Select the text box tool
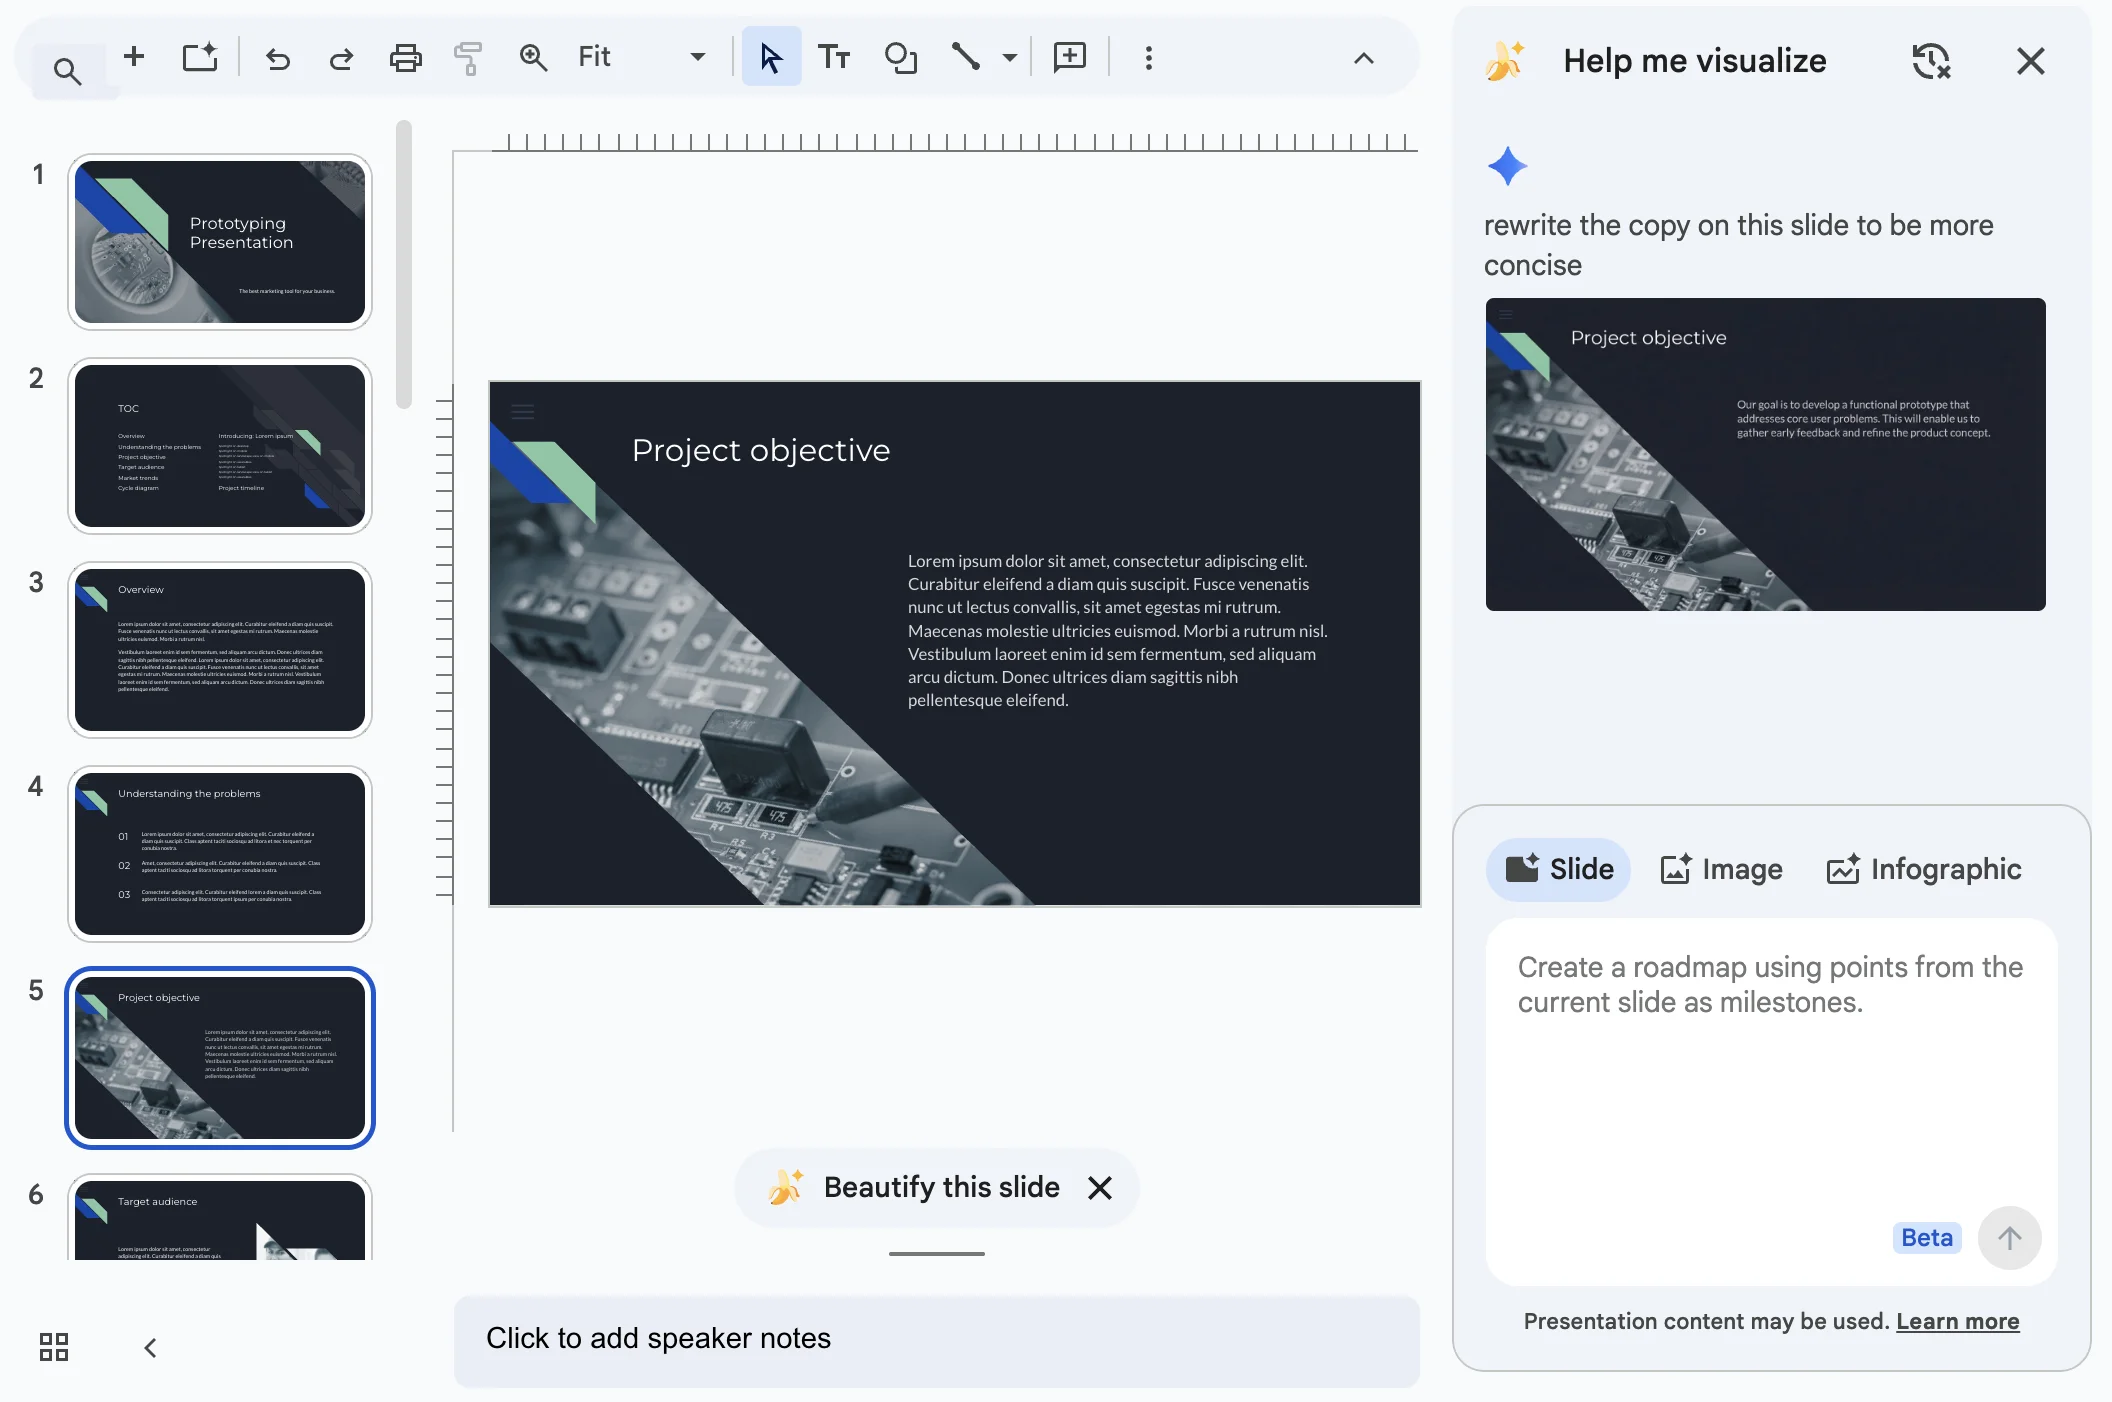The width and height of the screenshot is (2112, 1402). (x=833, y=58)
